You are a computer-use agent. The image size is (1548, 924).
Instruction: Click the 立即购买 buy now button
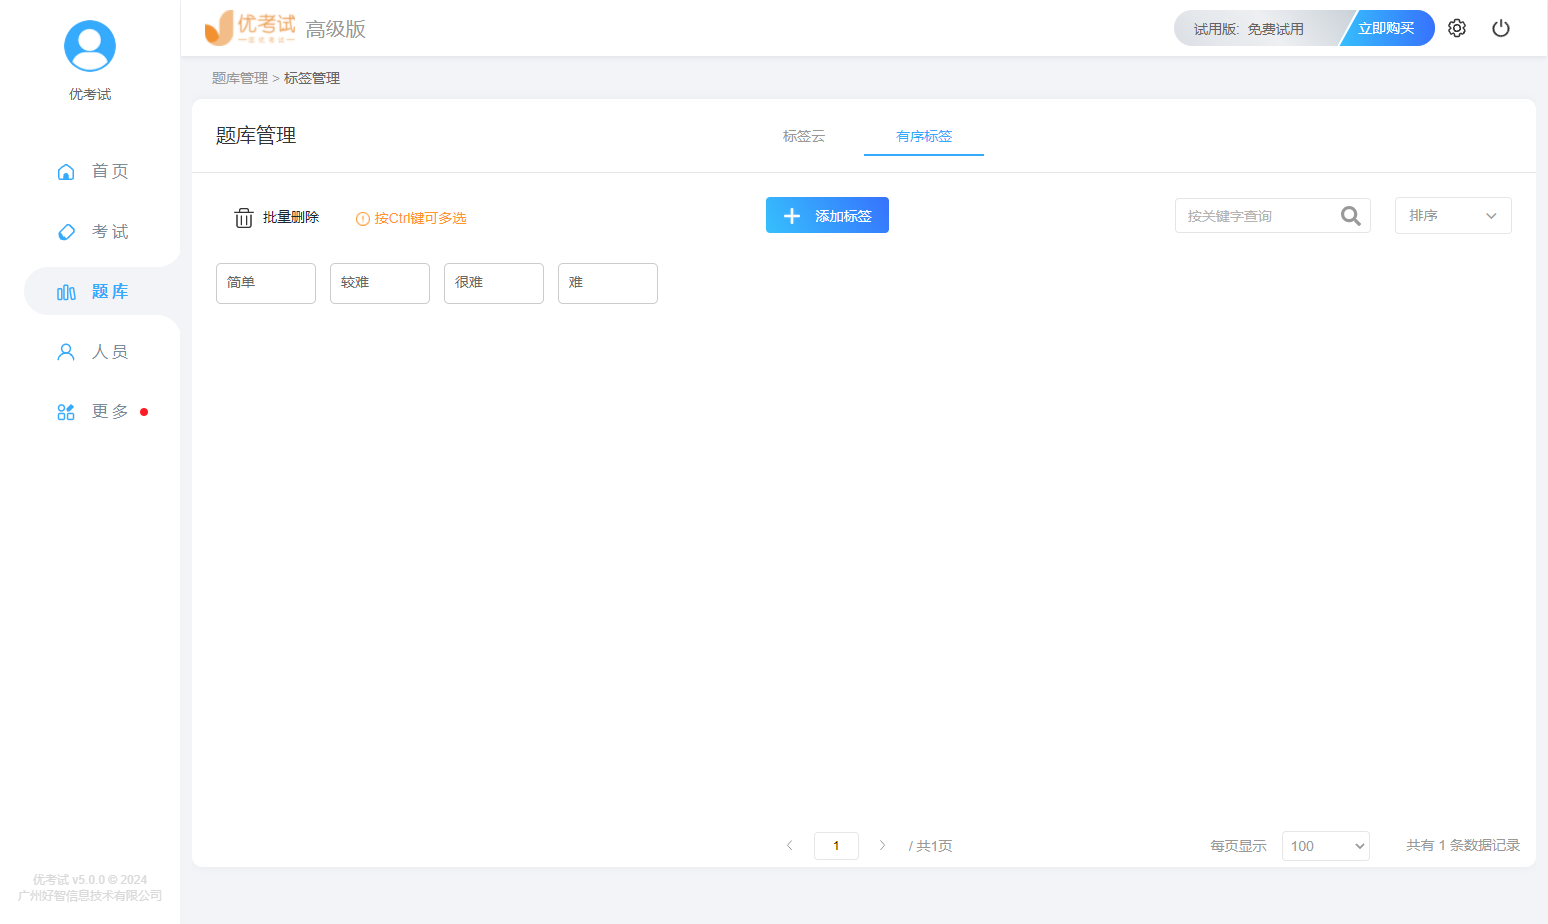[1386, 28]
